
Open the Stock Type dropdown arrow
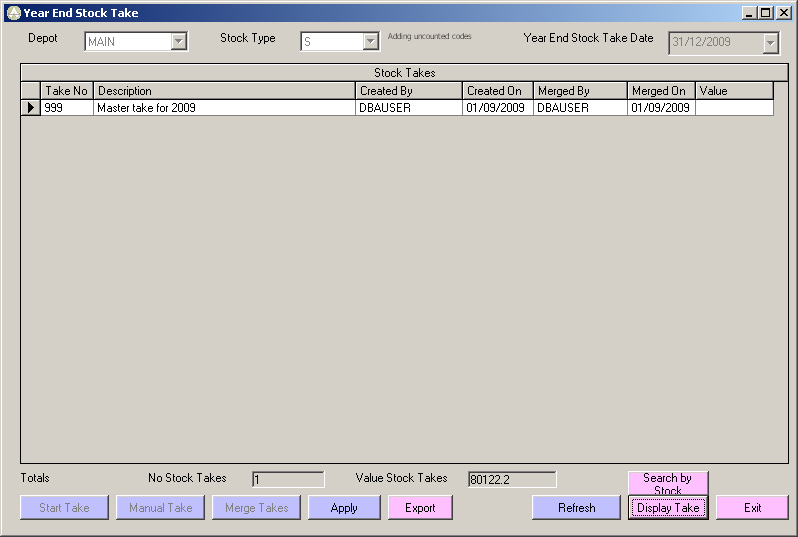point(370,42)
